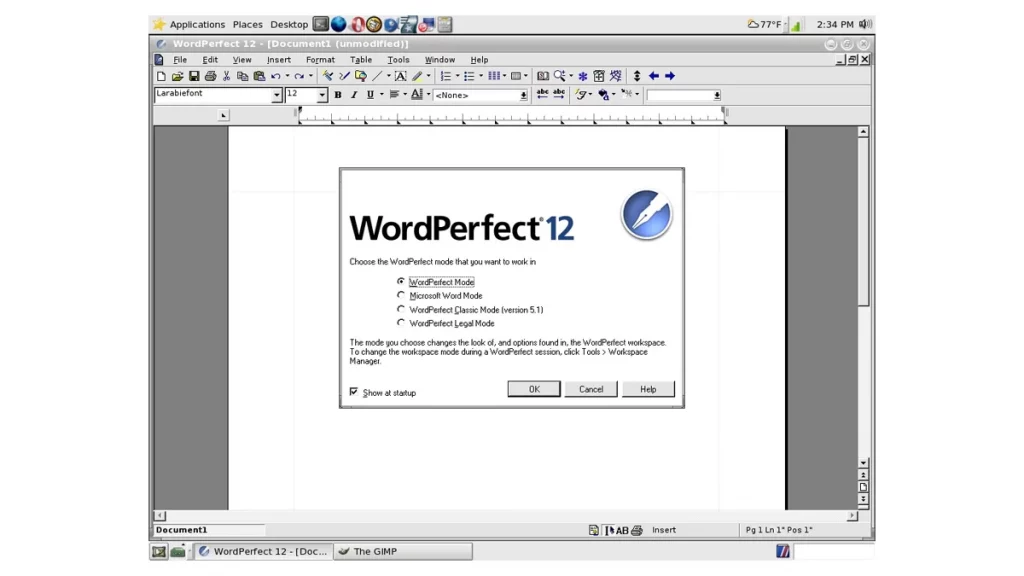Select Microsoft Word Mode option
Screen dimensions: 1024x576
tap(401, 296)
